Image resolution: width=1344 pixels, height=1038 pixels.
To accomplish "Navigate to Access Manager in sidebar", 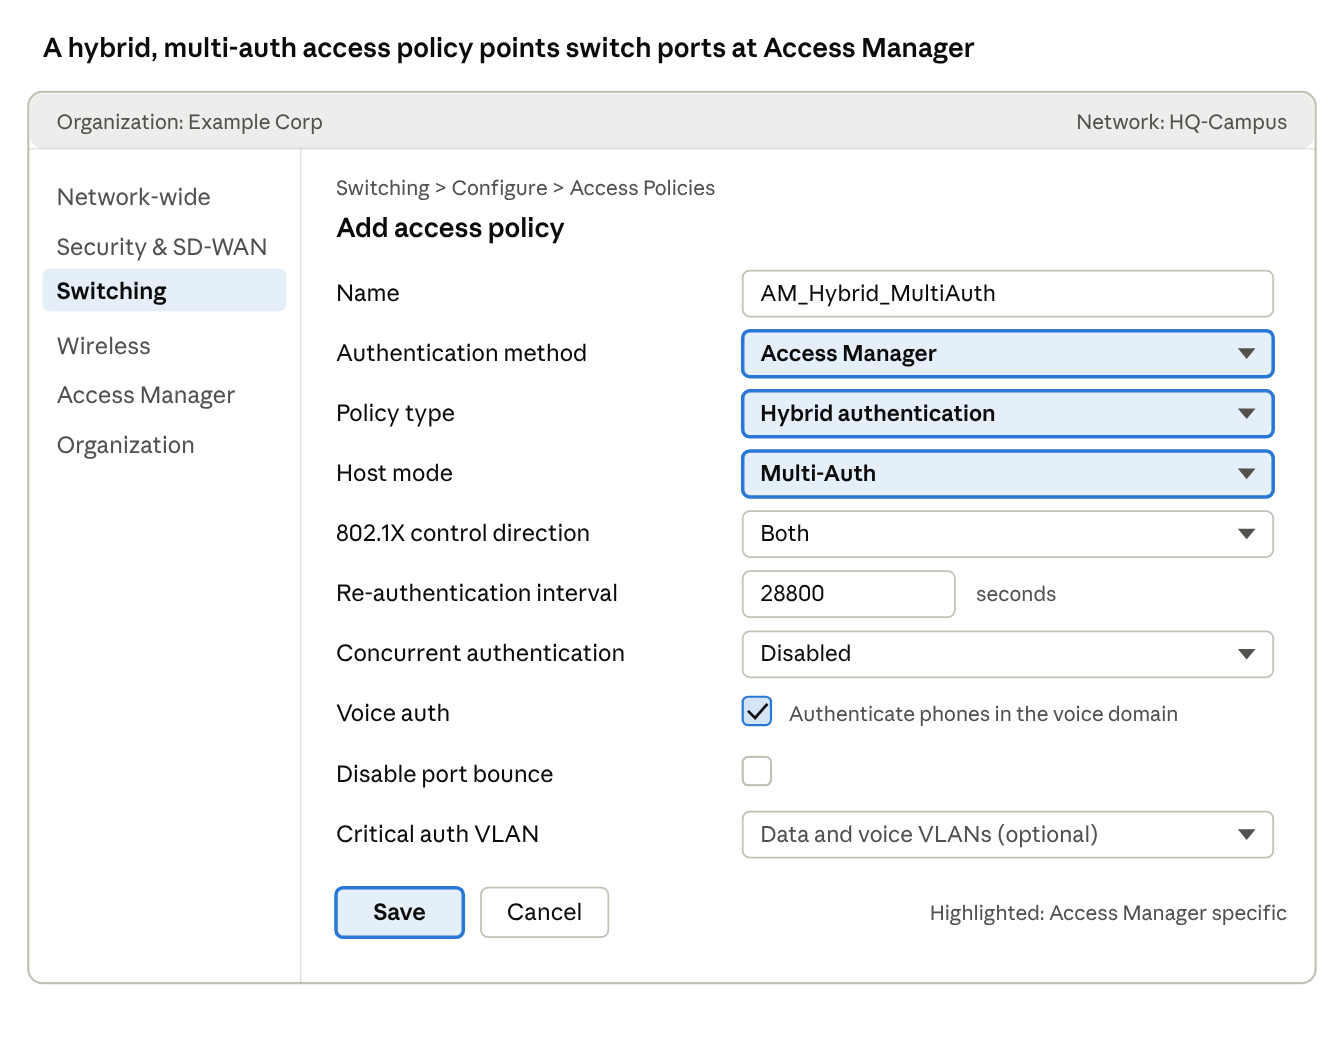I will (146, 396).
